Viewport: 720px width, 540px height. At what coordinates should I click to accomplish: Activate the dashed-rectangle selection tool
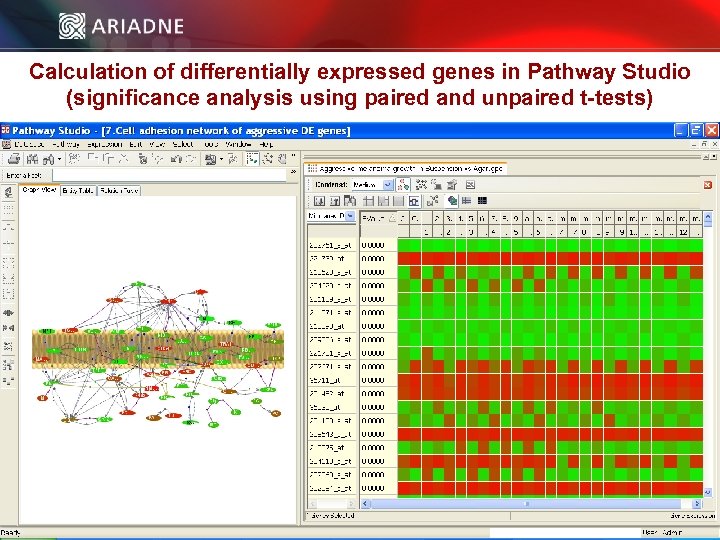point(252,159)
